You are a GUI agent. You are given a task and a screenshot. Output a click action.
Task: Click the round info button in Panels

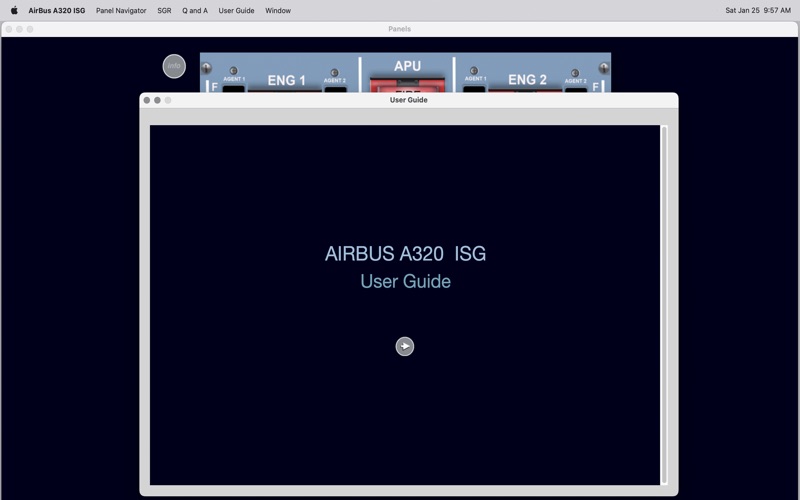tap(174, 66)
